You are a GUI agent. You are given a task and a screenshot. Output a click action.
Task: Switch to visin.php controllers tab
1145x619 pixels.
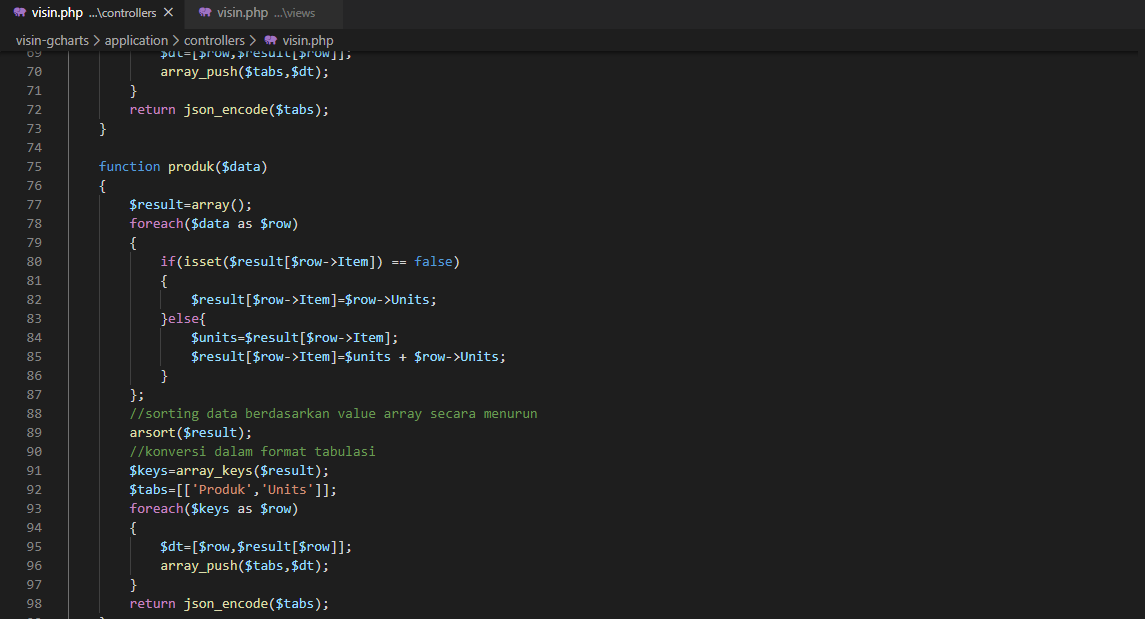click(93, 13)
